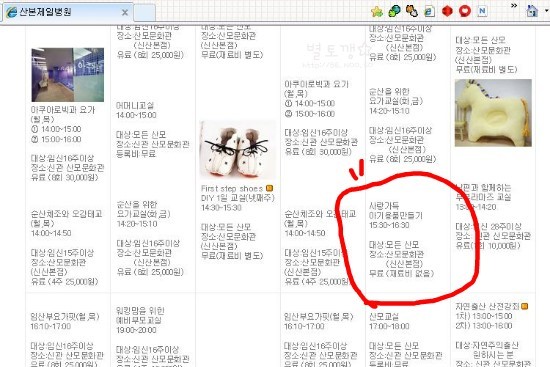Click orange badge beside 자연출산 산전강좌
Screen dimensions: 550x367
click(x=524, y=306)
